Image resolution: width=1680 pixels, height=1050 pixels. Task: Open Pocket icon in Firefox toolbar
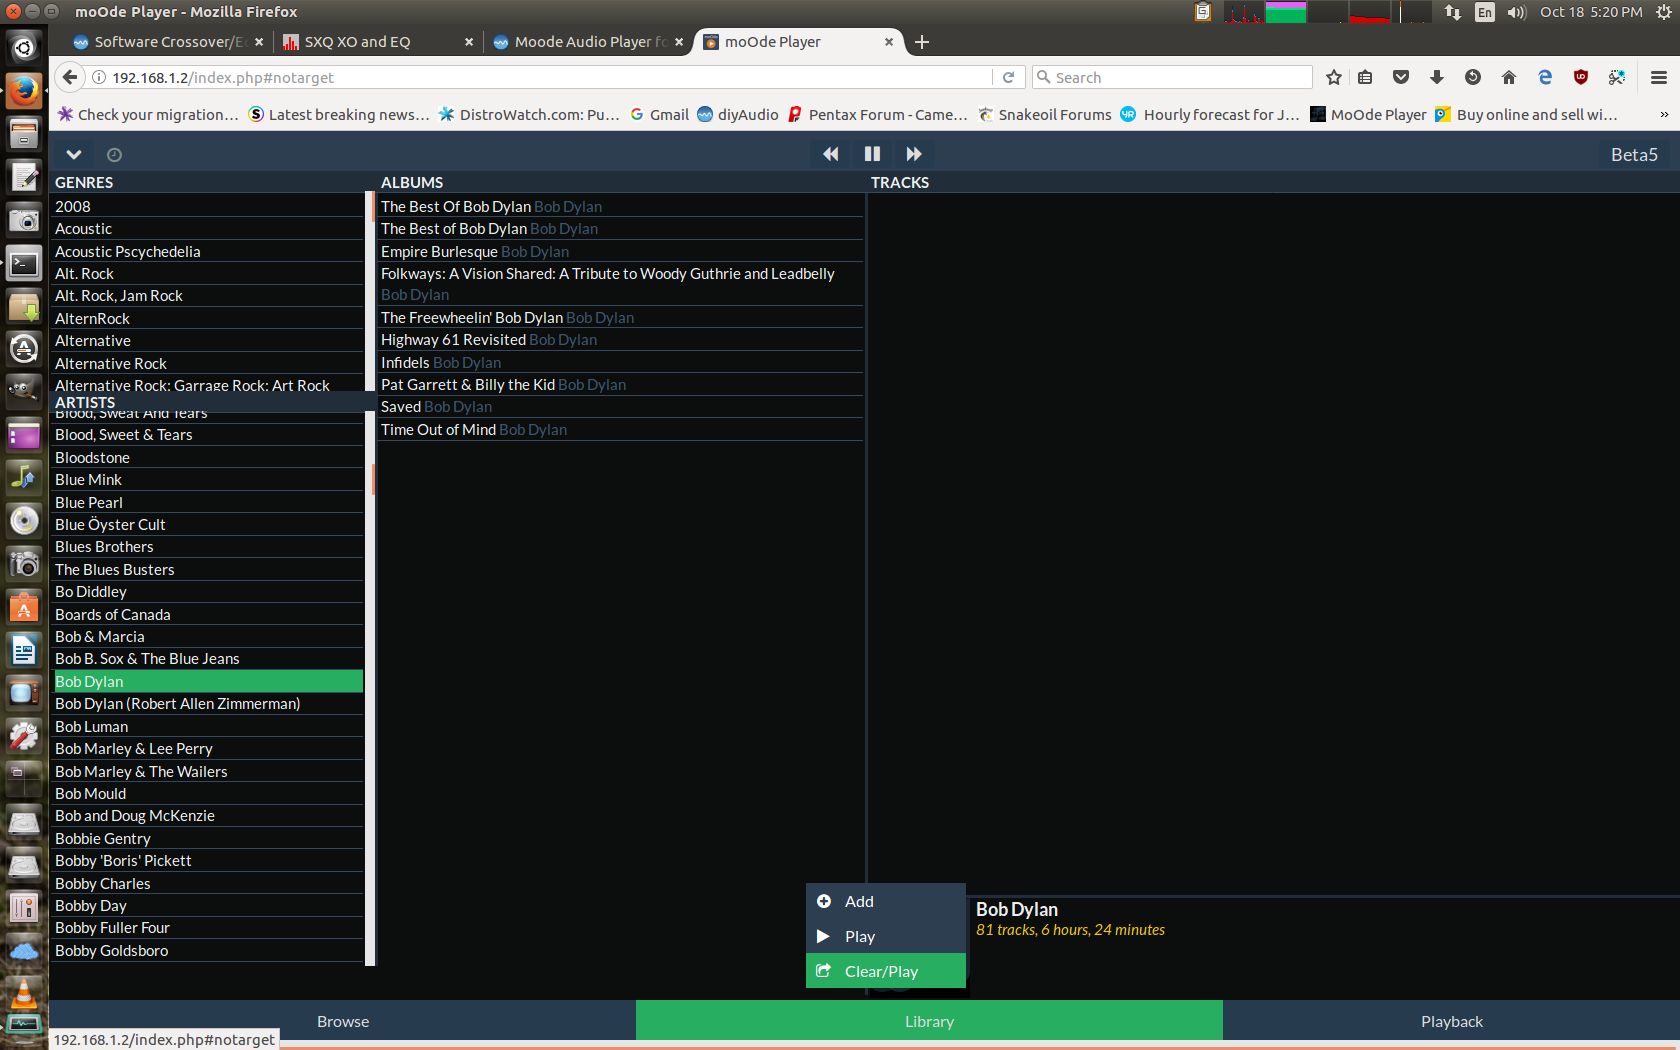click(x=1401, y=77)
